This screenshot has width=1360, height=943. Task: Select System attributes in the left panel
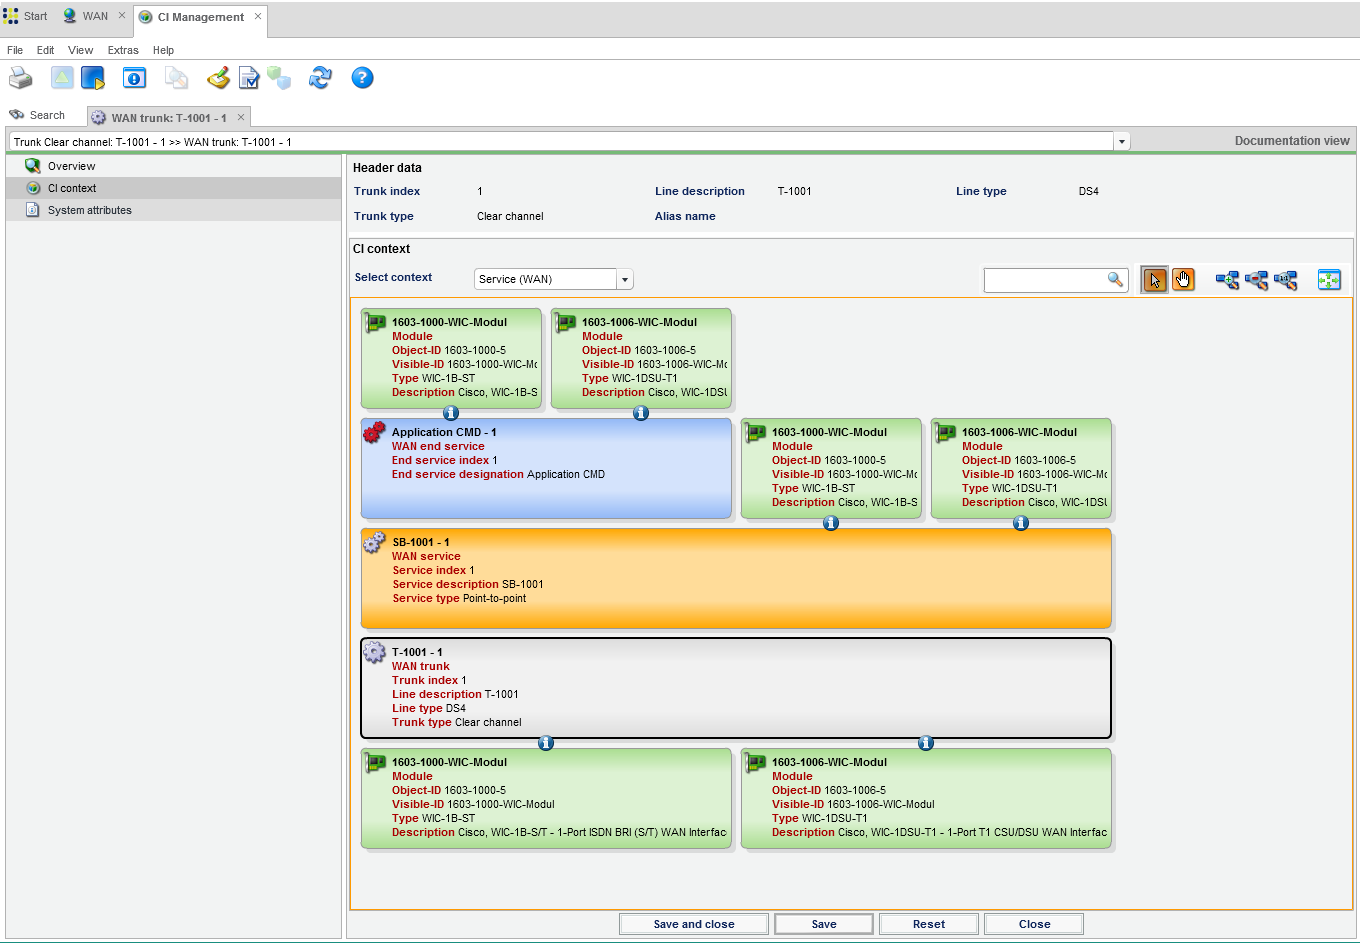[89, 210]
